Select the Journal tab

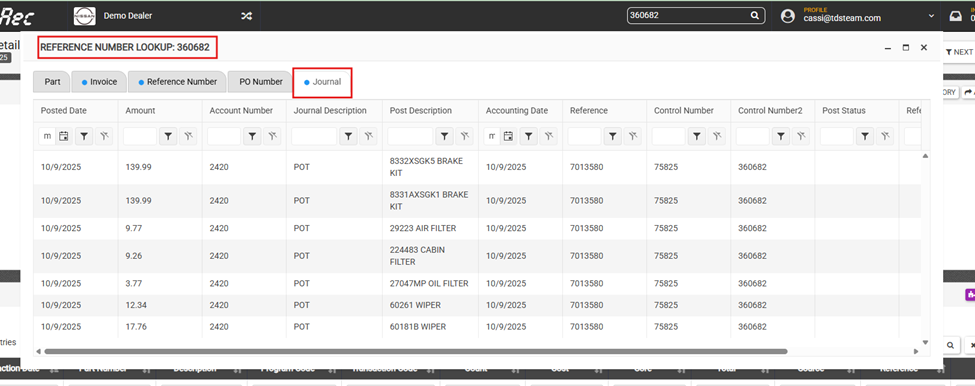[323, 82]
